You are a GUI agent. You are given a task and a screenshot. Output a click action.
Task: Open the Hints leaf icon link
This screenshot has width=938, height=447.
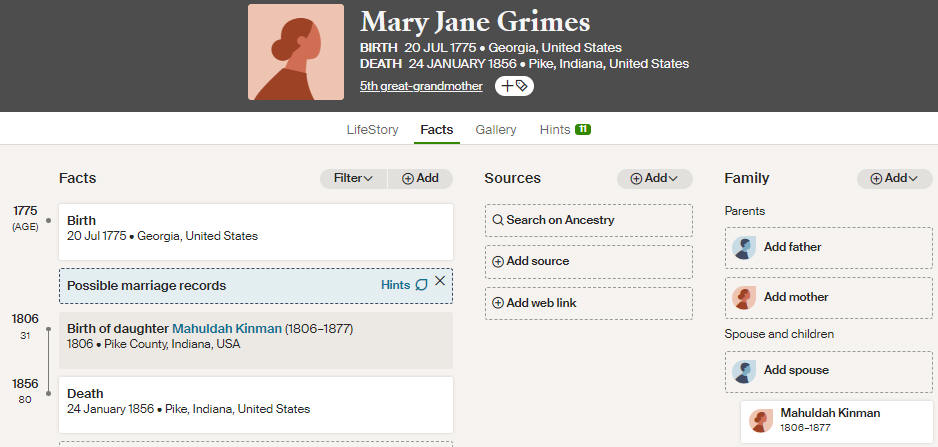pos(422,285)
